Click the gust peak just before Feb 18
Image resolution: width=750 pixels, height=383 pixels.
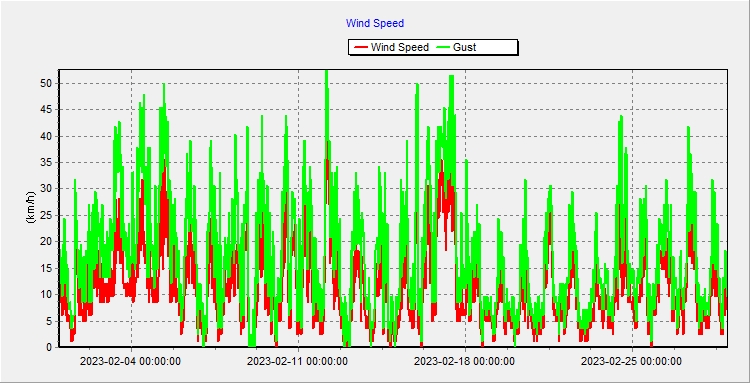pyautogui.click(x=451, y=77)
